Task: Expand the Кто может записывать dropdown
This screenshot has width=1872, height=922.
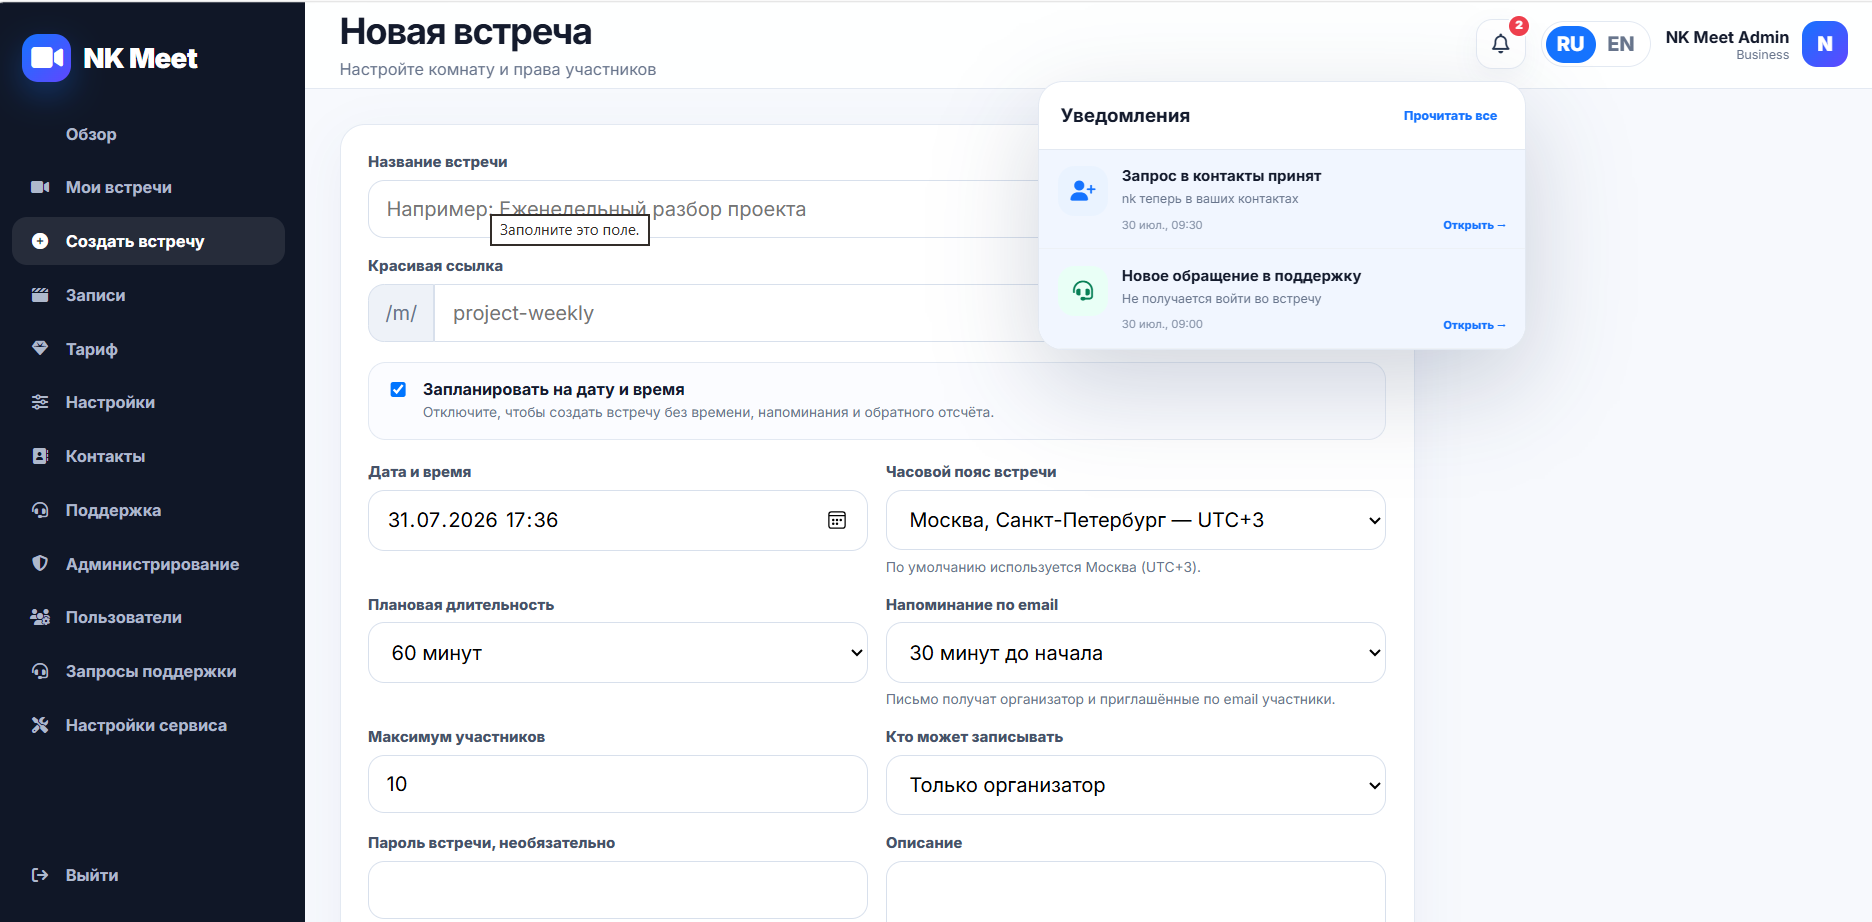Action: 1135,785
